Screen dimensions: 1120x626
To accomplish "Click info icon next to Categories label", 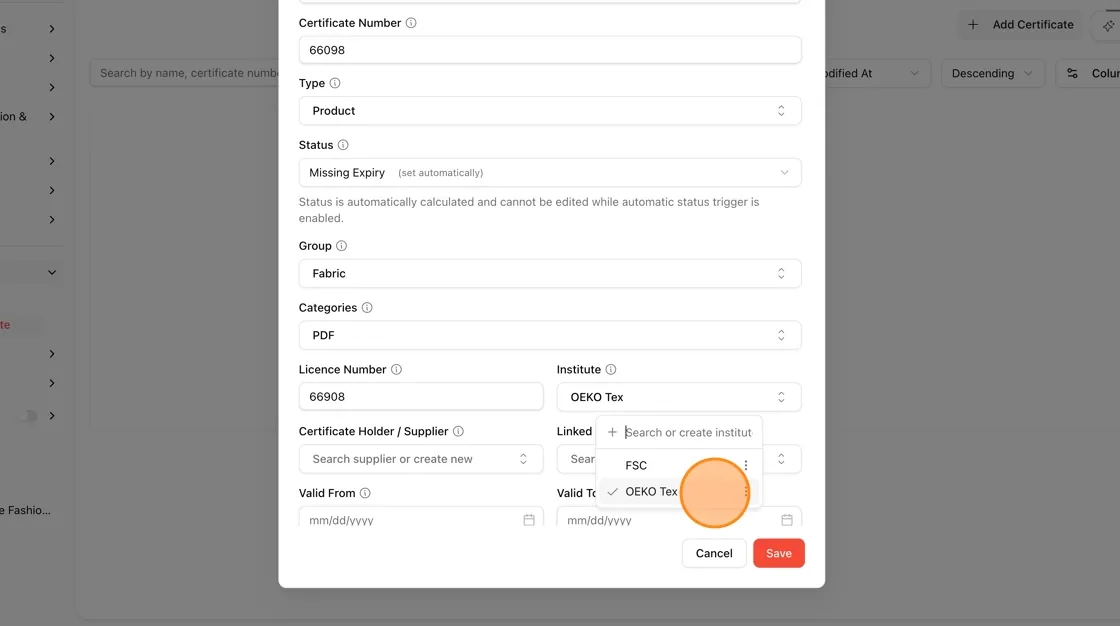I will coord(366,307).
